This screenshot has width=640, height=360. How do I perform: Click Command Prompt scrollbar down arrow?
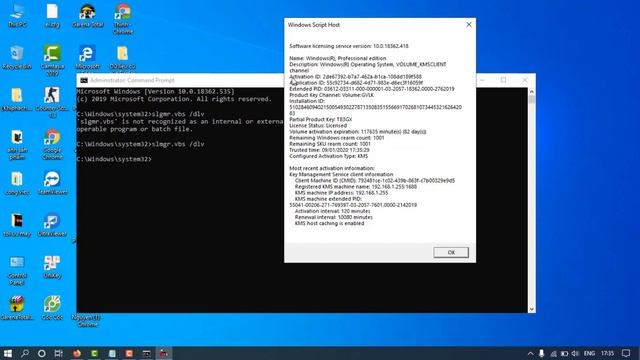[x=531, y=309]
